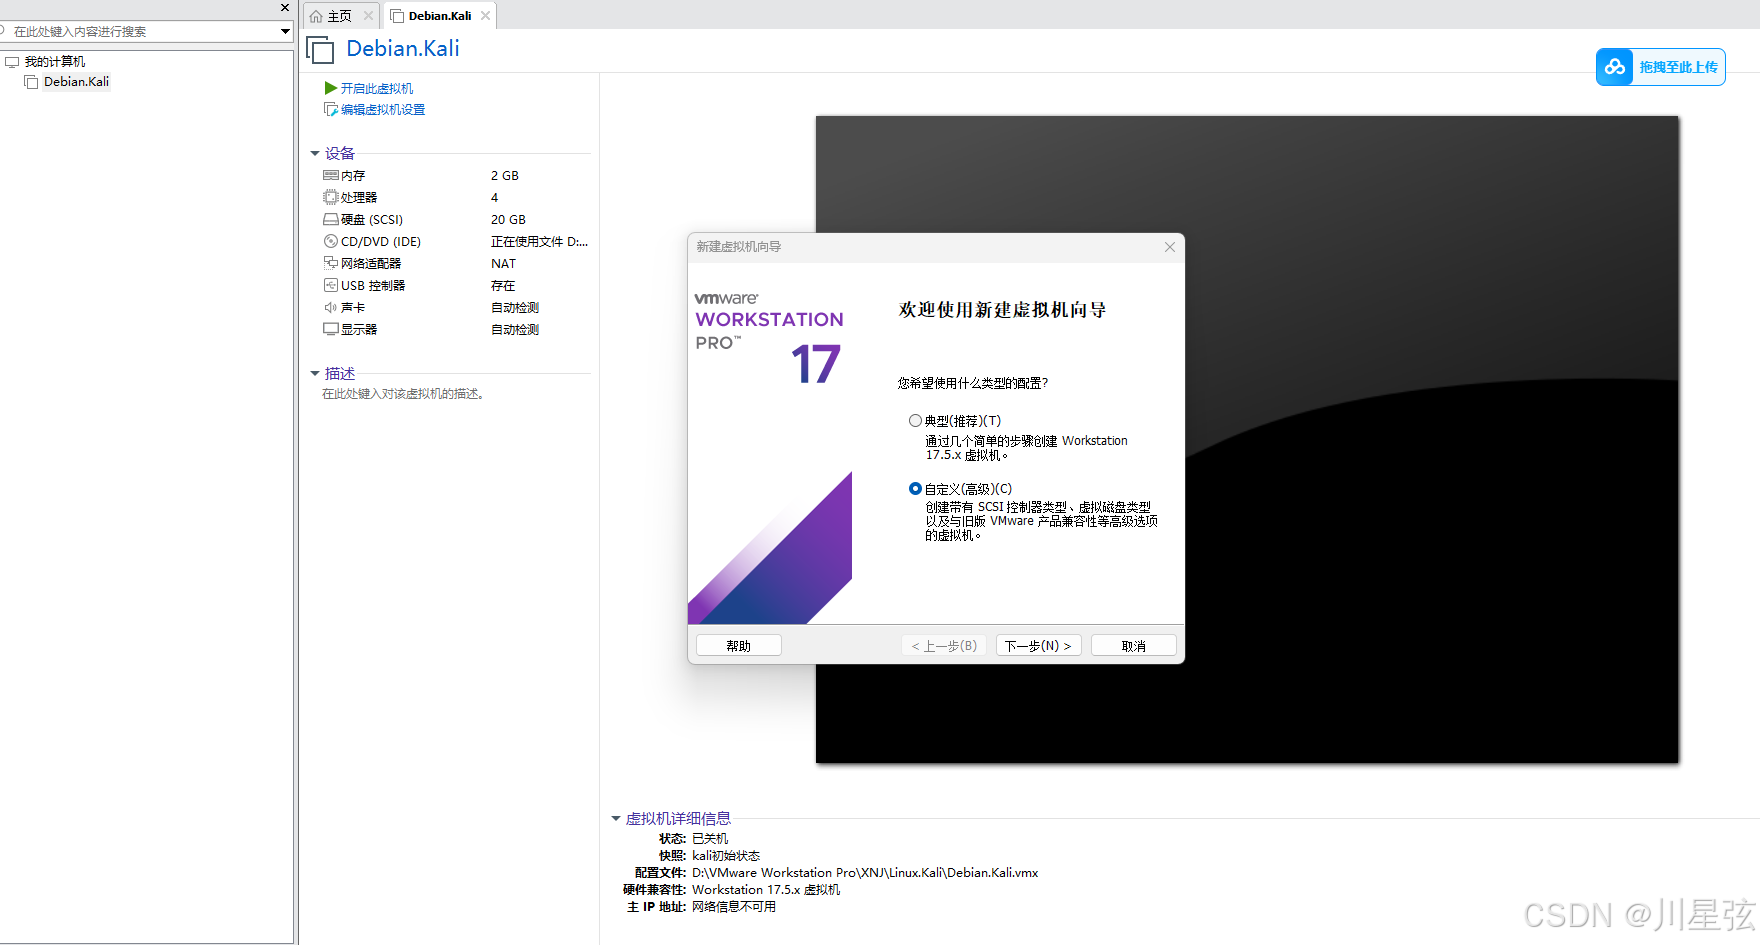Click the config file path Debian.Kali.vmx
The width and height of the screenshot is (1760, 945).
point(865,873)
